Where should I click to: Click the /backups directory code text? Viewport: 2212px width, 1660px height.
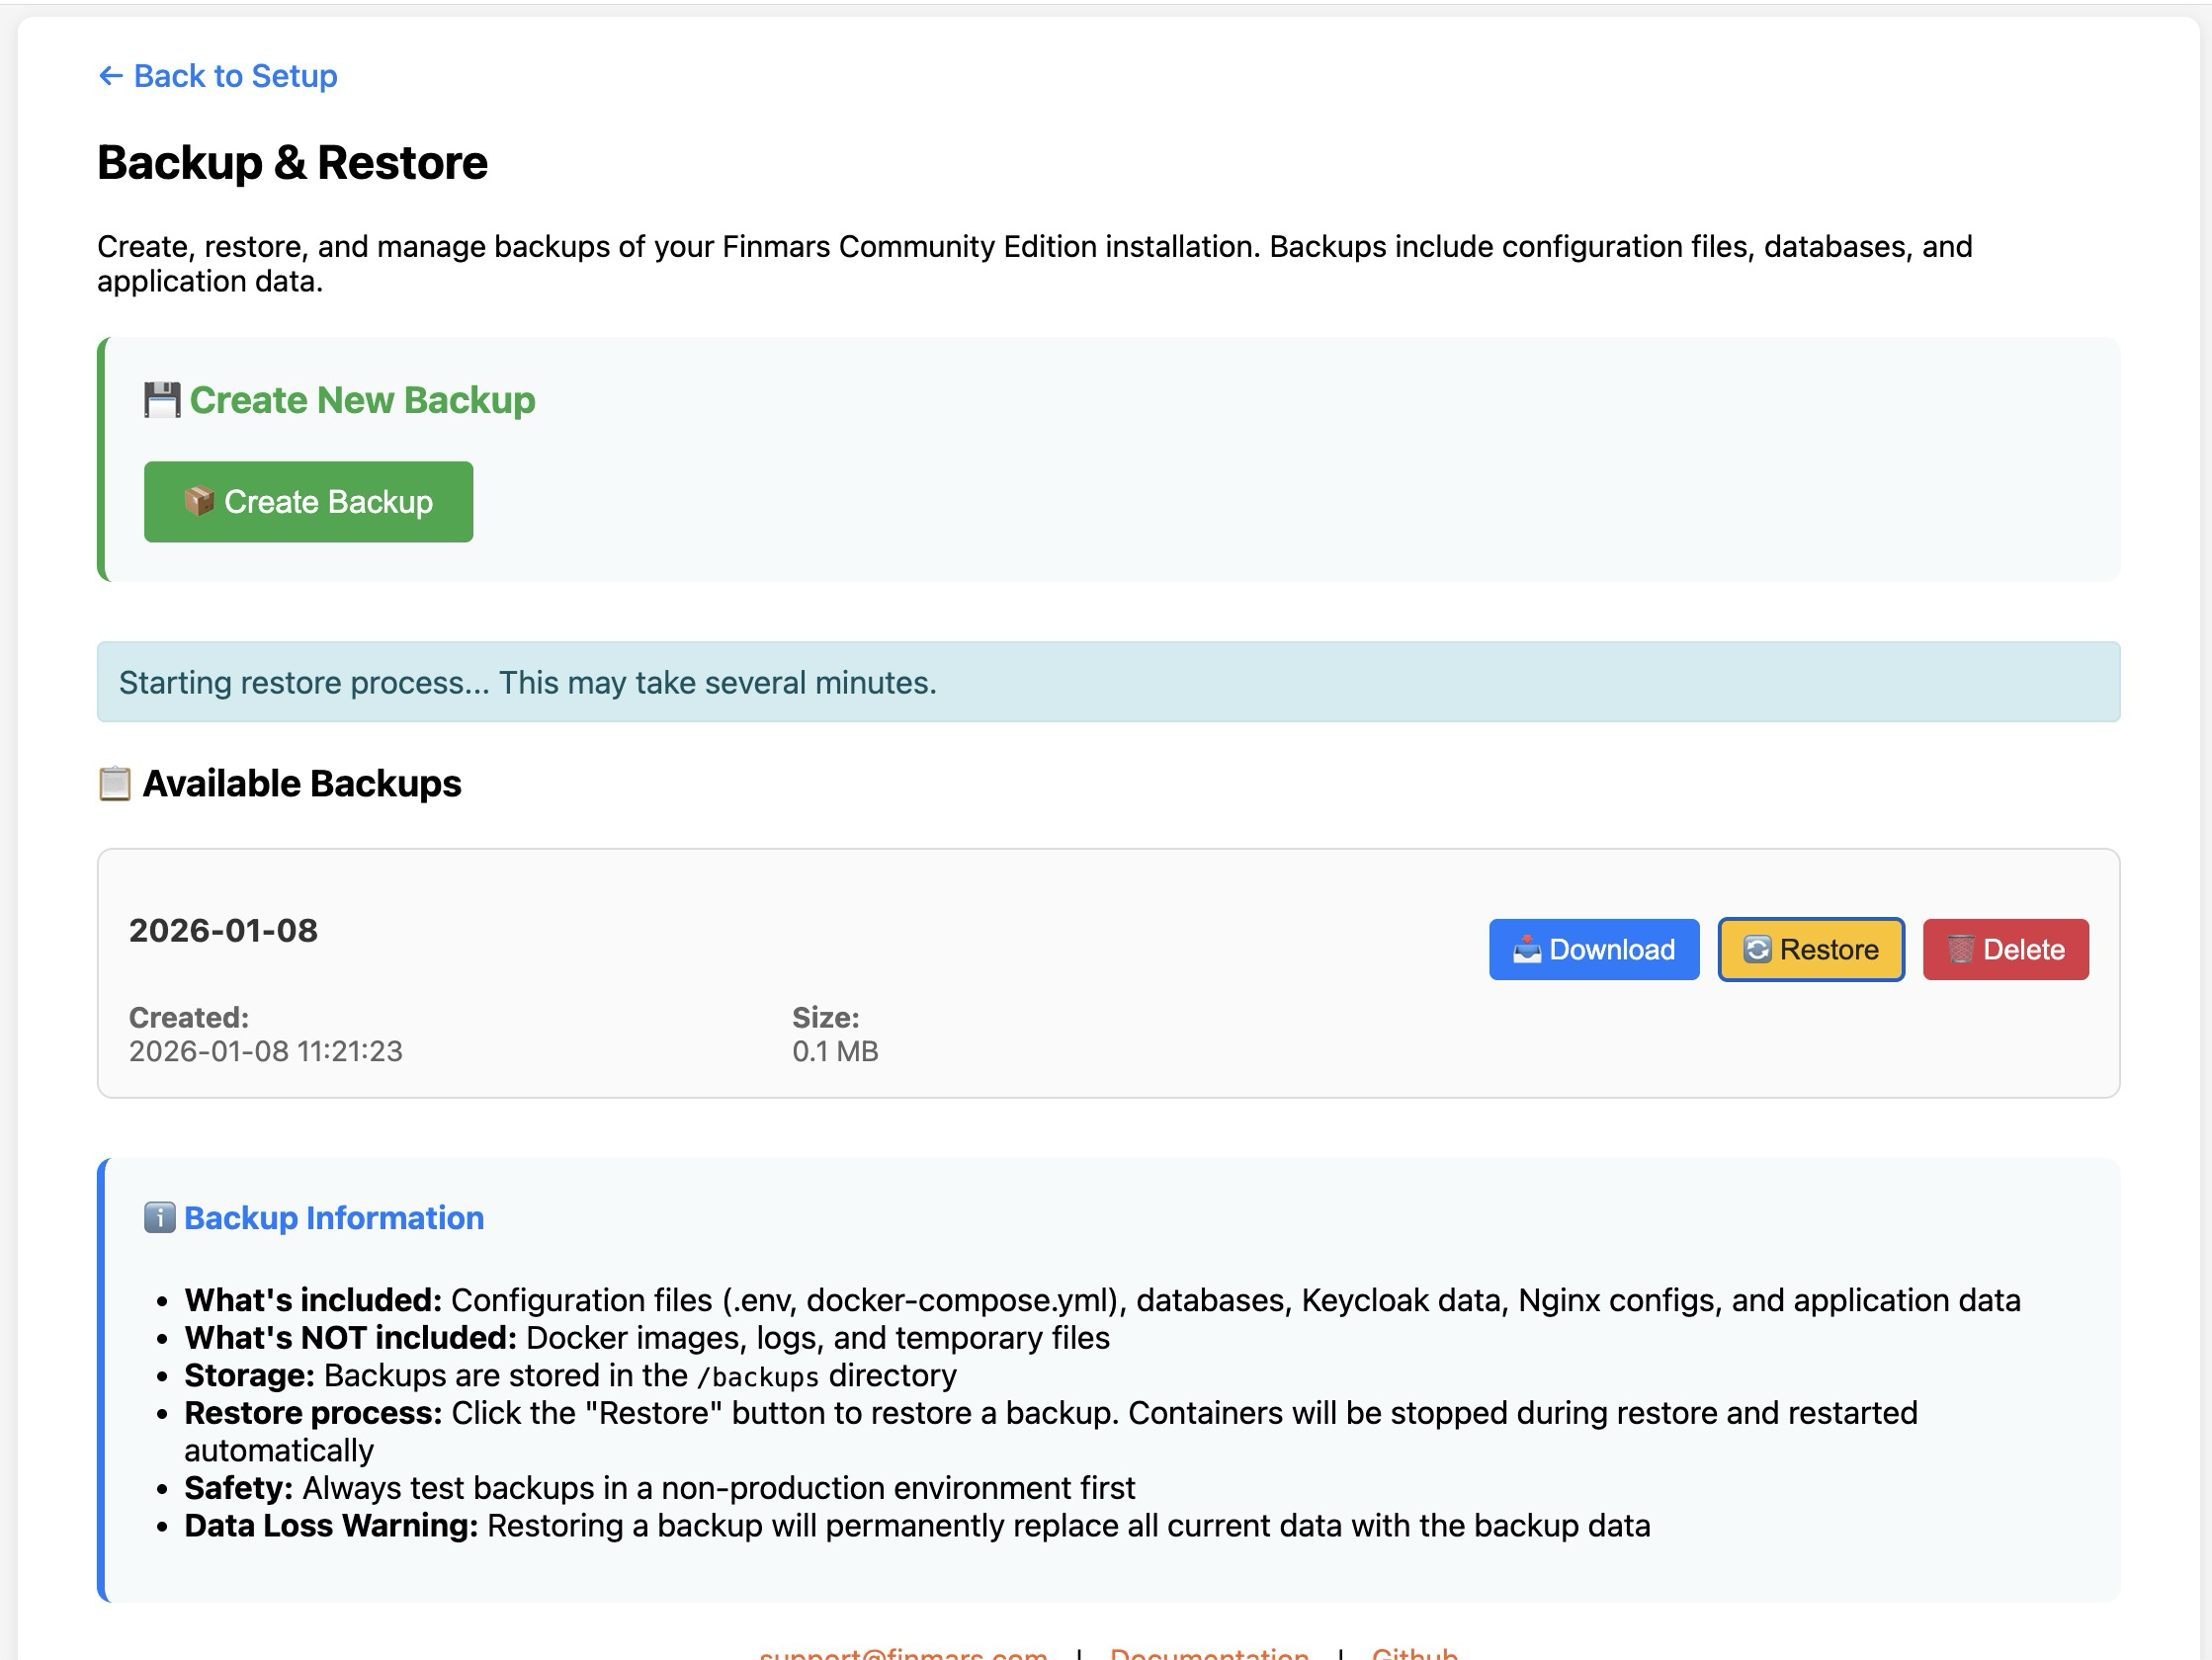pos(758,1377)
